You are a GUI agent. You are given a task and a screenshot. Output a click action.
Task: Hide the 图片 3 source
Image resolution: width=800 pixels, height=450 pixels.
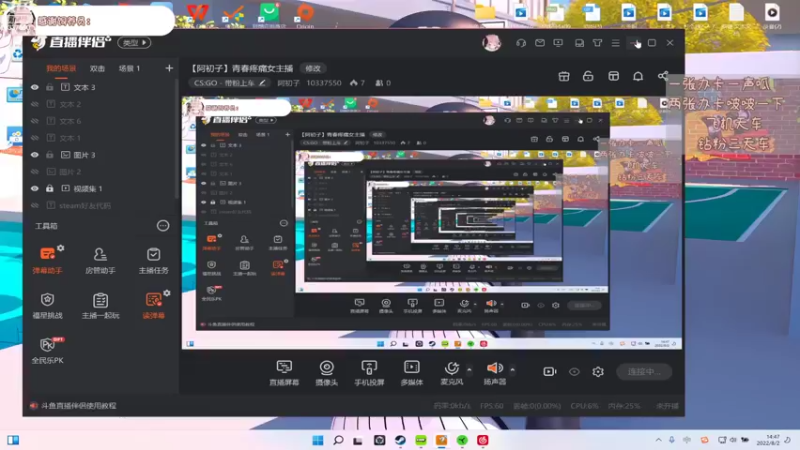coord(35,155)
